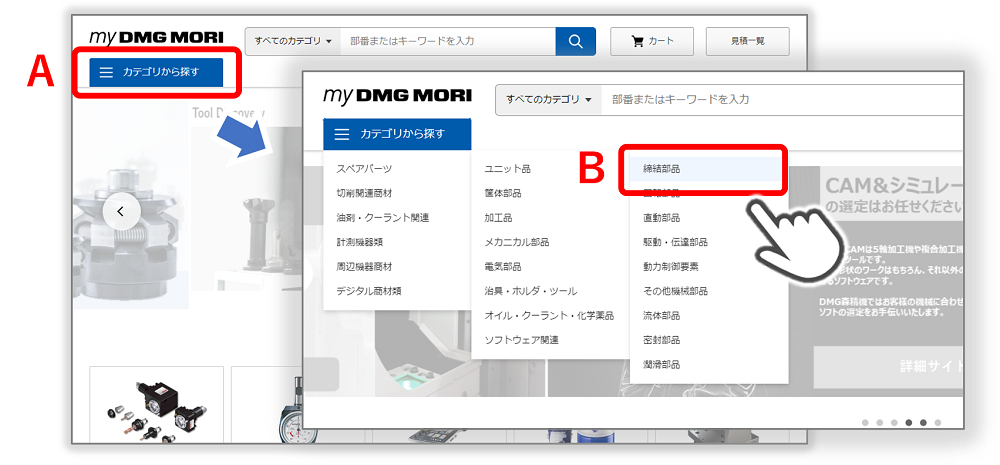Image resolution: width=1000 pixels, height=465 pixels.
Task: Open カート (cart) in the back window
Action: point(651,41)
